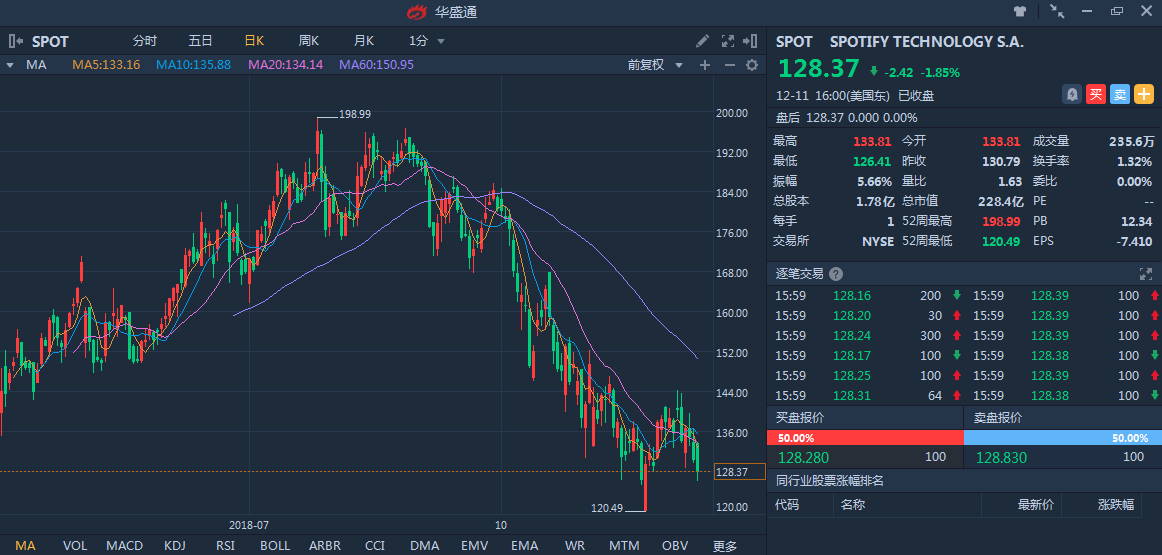Click the red 买 buy button
The height and width of the screenshot is (555, 1162).
click(x=1096, y=94)
